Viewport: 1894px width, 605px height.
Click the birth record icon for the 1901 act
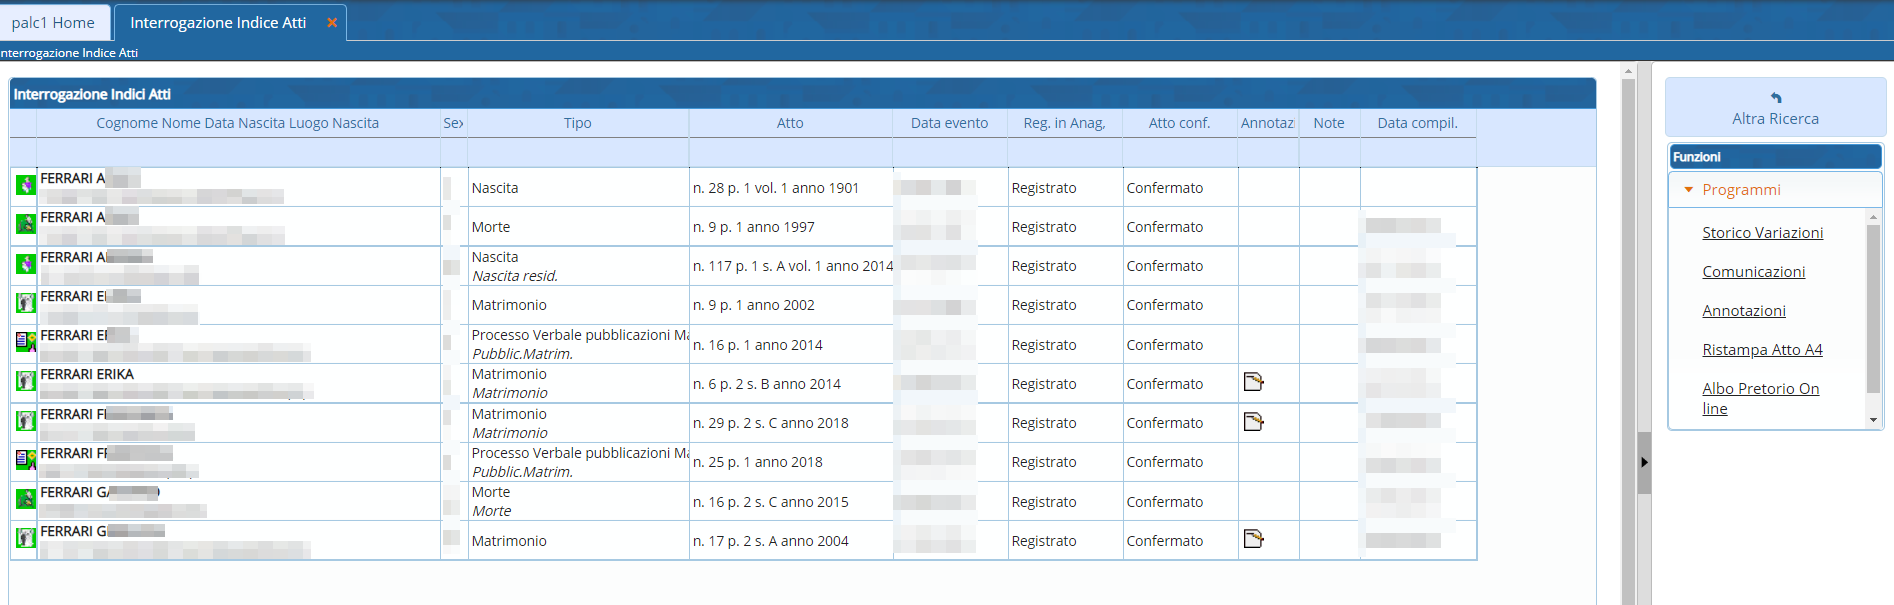click(x=25, y=185)
